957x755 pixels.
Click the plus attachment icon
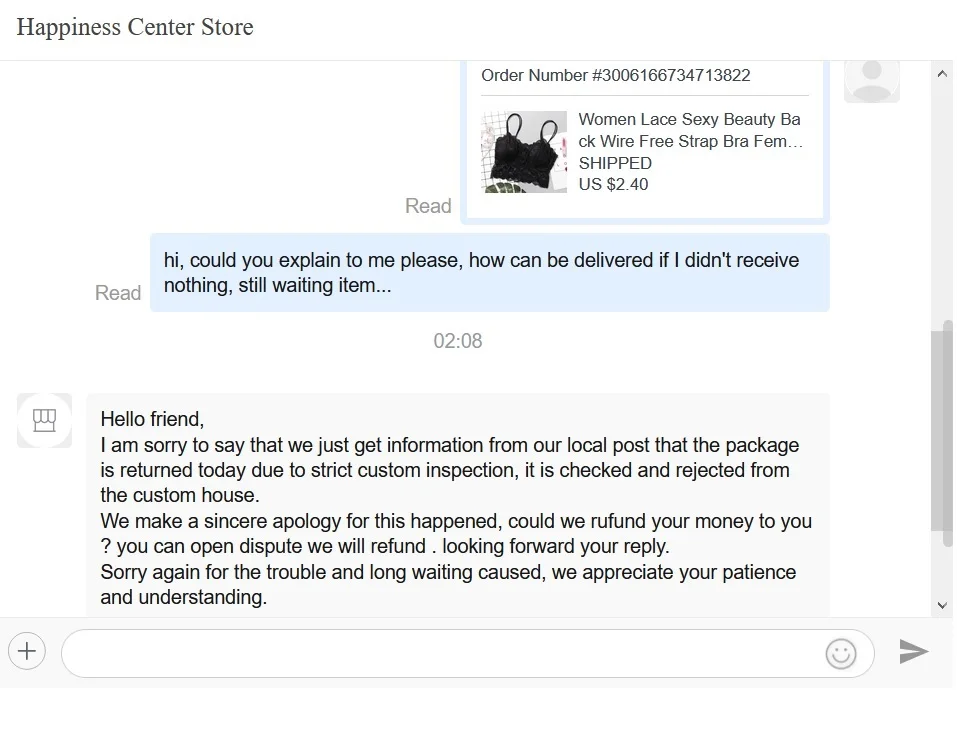[27, 652]
